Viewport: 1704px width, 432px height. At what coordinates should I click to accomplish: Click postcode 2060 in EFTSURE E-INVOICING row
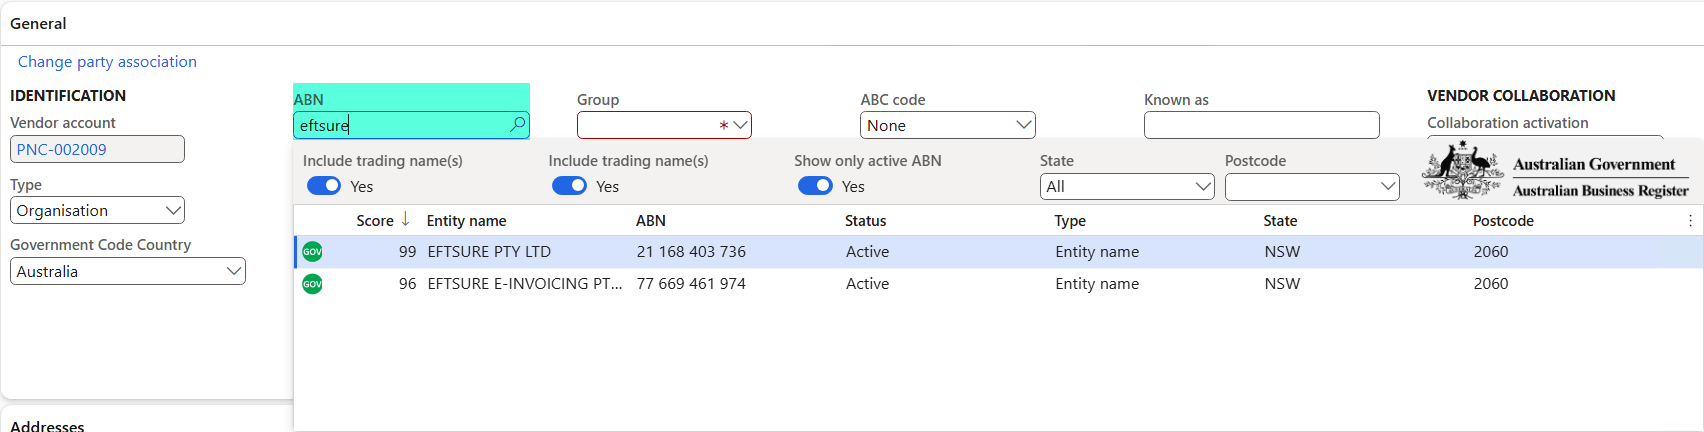1490,284
